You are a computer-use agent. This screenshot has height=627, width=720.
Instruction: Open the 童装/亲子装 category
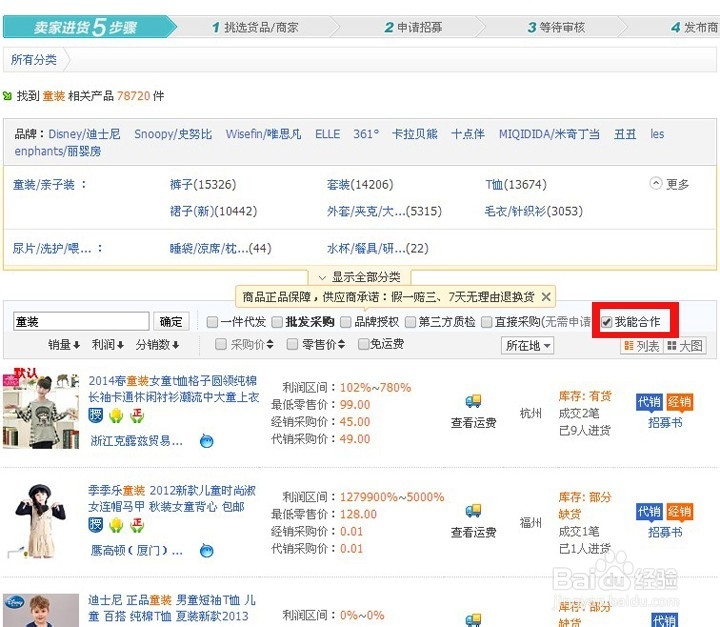click(44, 185)
